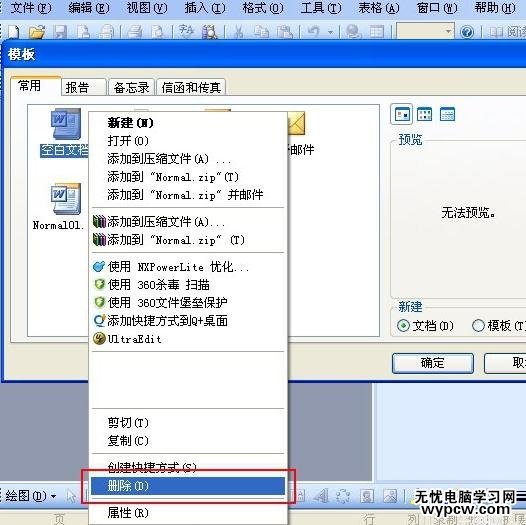526x525 pixels.
Task: Click the 确定 button in template dialog
Action: point(433,363)
